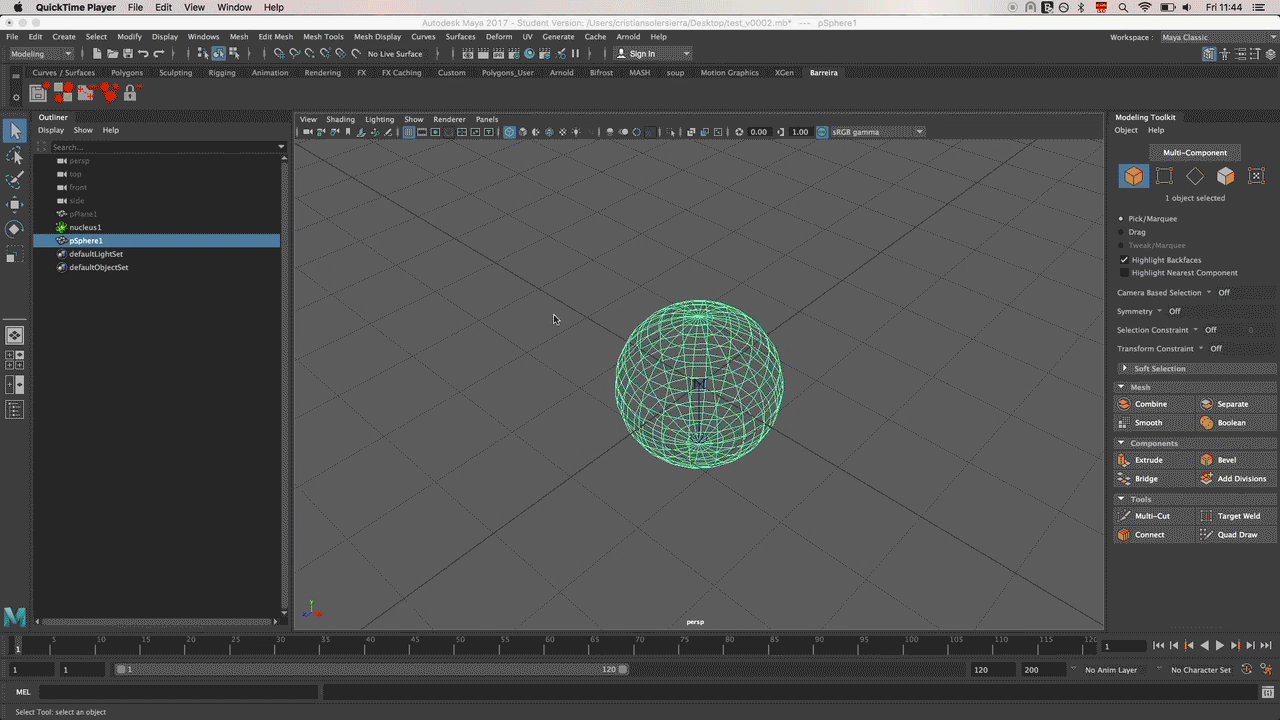Viewport: 1280px width, 720px height.
Task: Select UV selection mode in Modeling Toolkit
Action: click(x=1257, y=176)
